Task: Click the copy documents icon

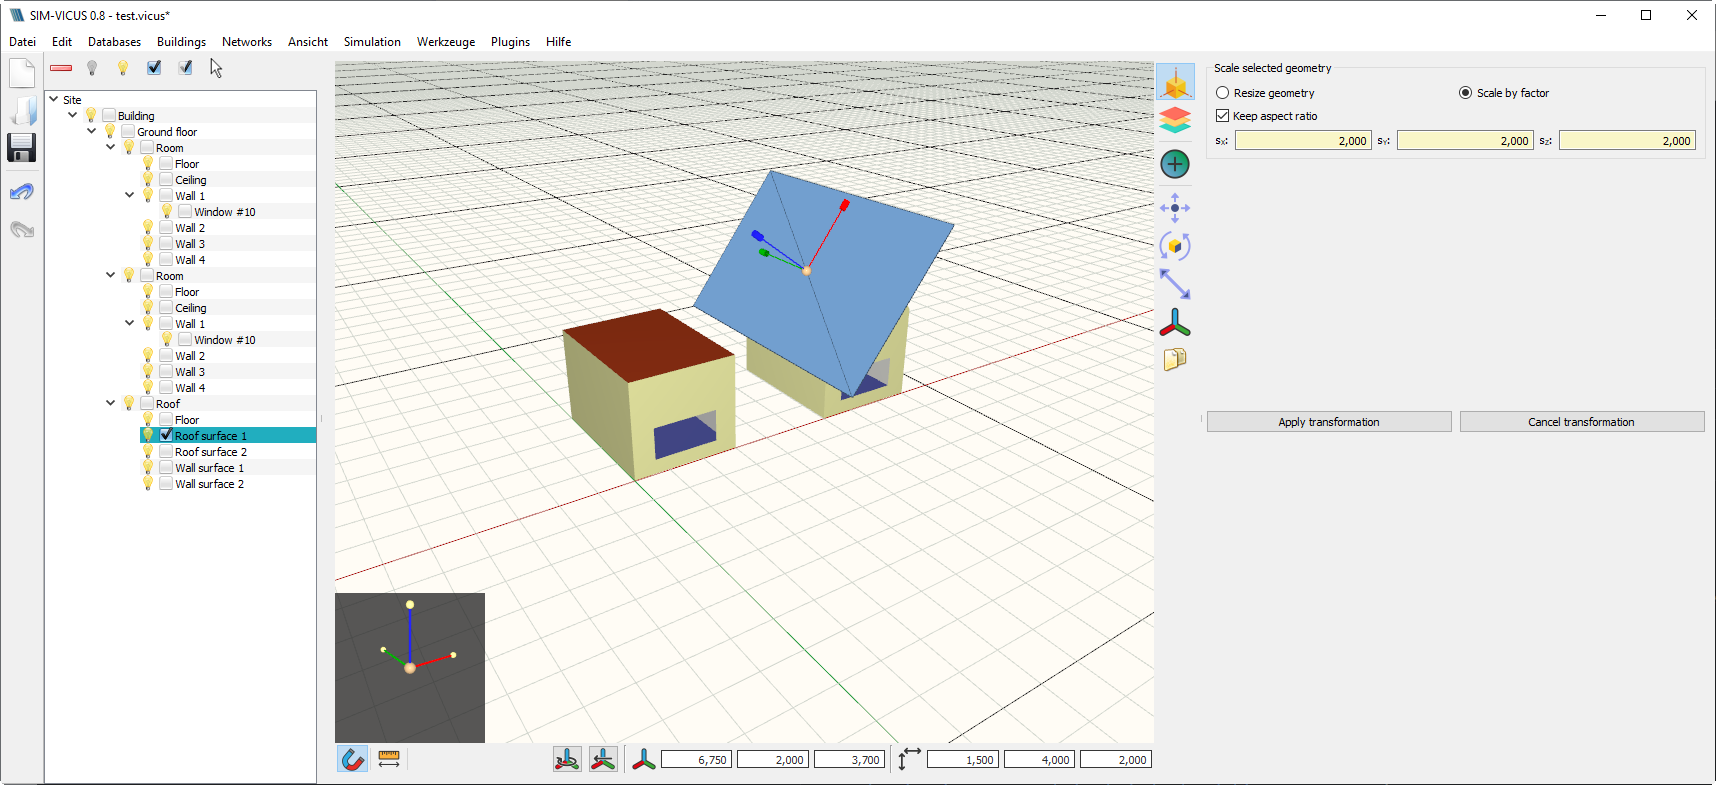Action: tap(1175, 359)
